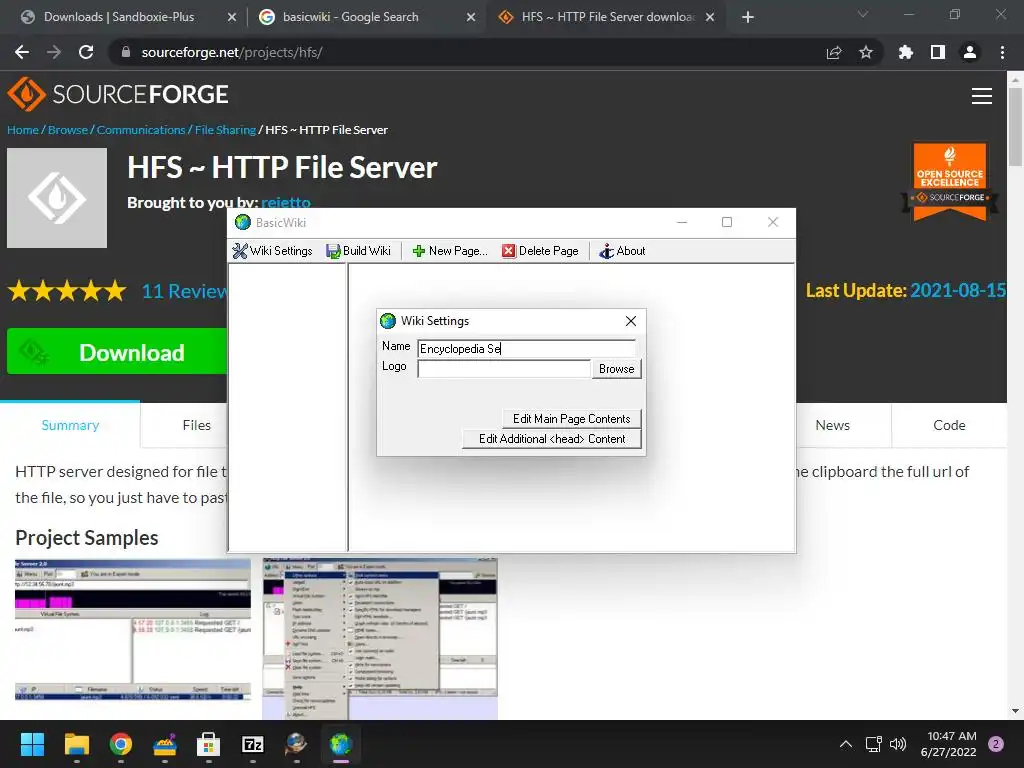The height and width of the screenshot is (768, 1024).
Task: Go back in Chrome
Action: pos(22,52)
